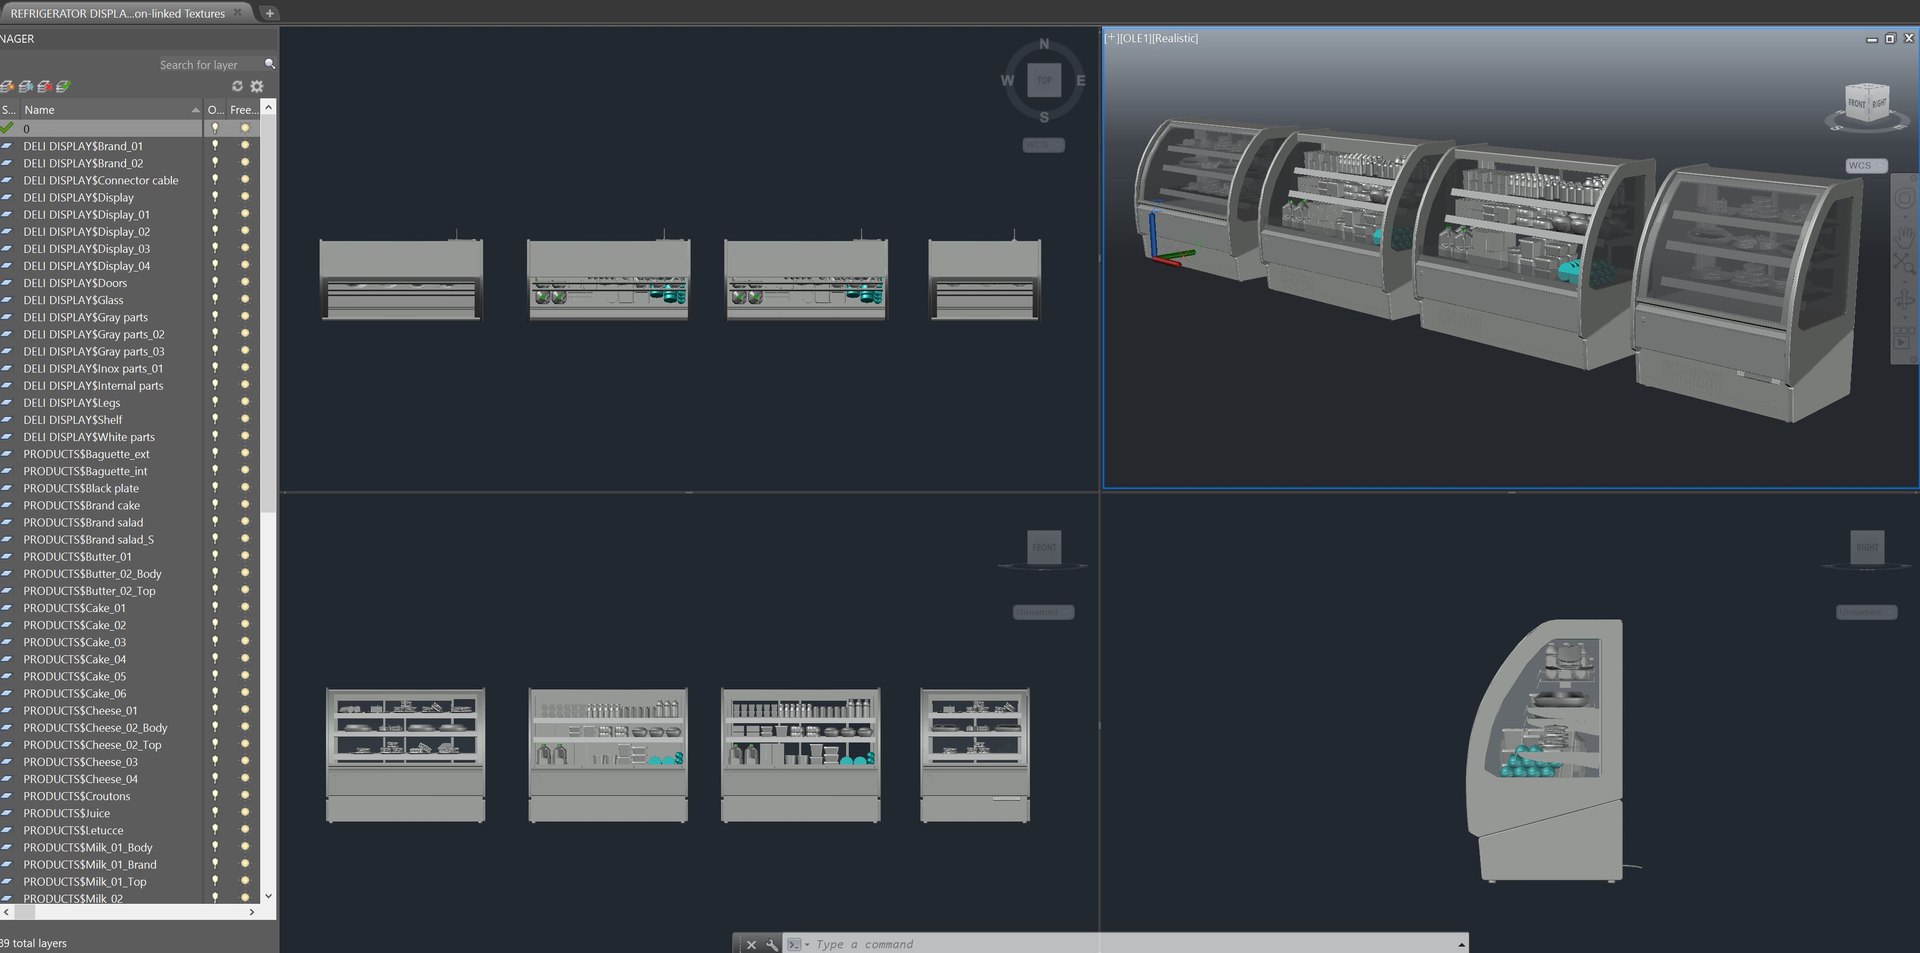
Task: Refresh the layer list
Action: [237, 87]
